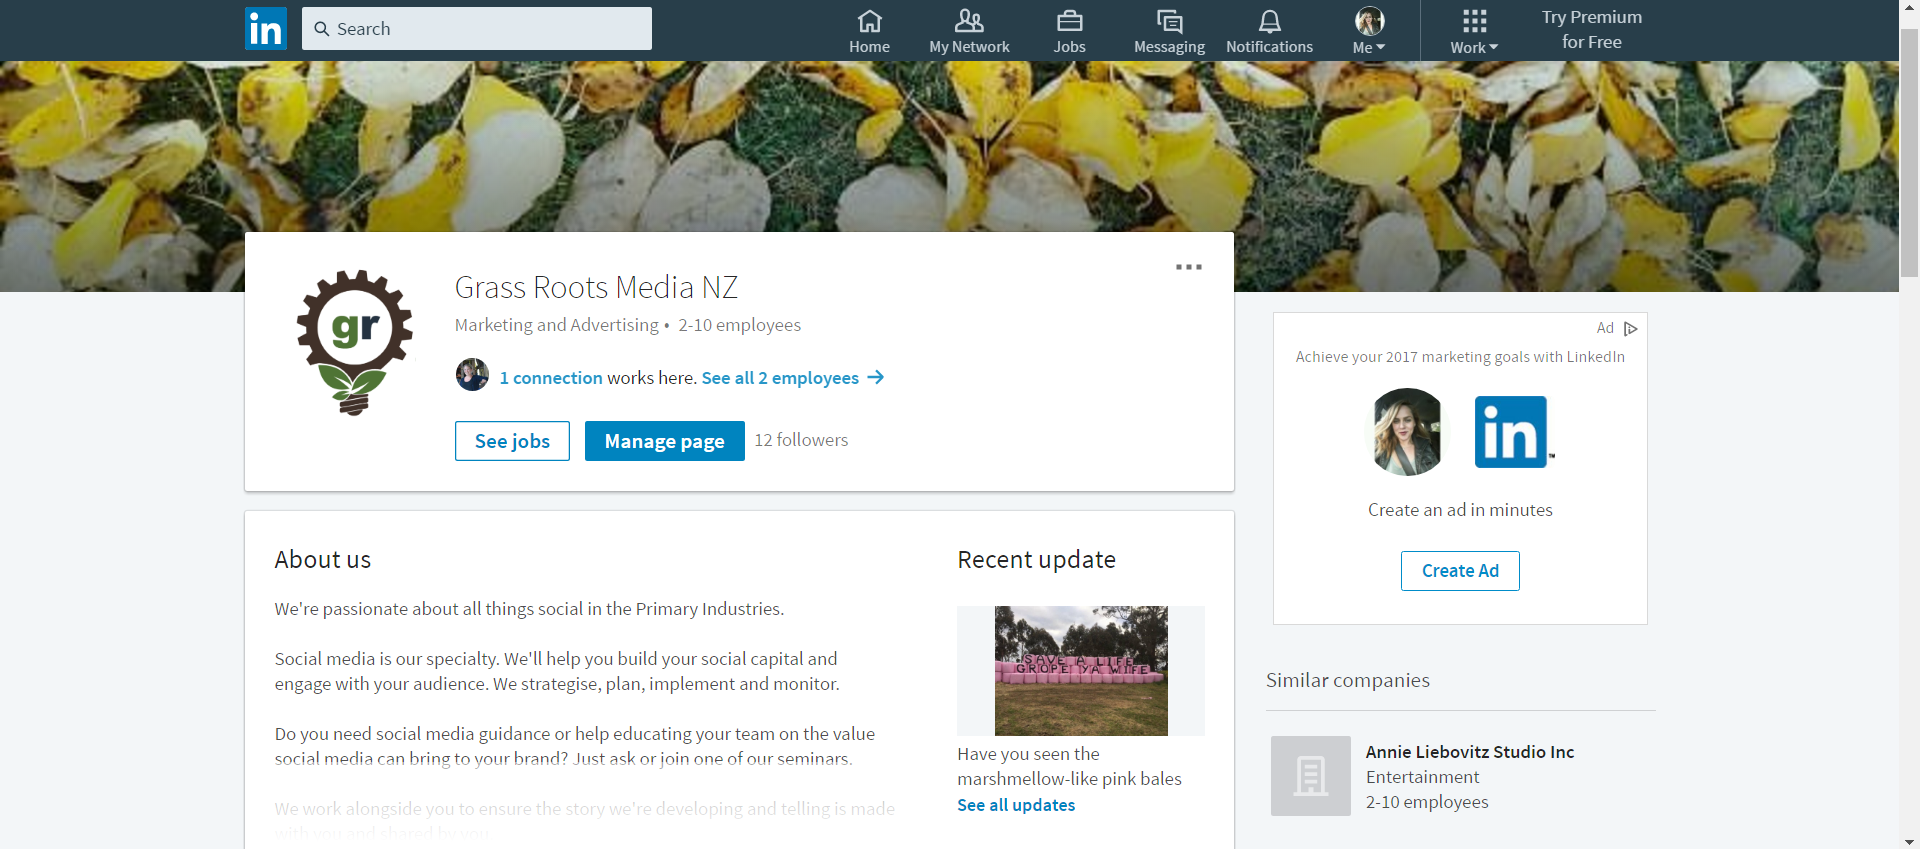The height and width of the screenshot is (849, 1920).
Task: Click the Grass Roots Media NZ title
Action: [596, 288]
